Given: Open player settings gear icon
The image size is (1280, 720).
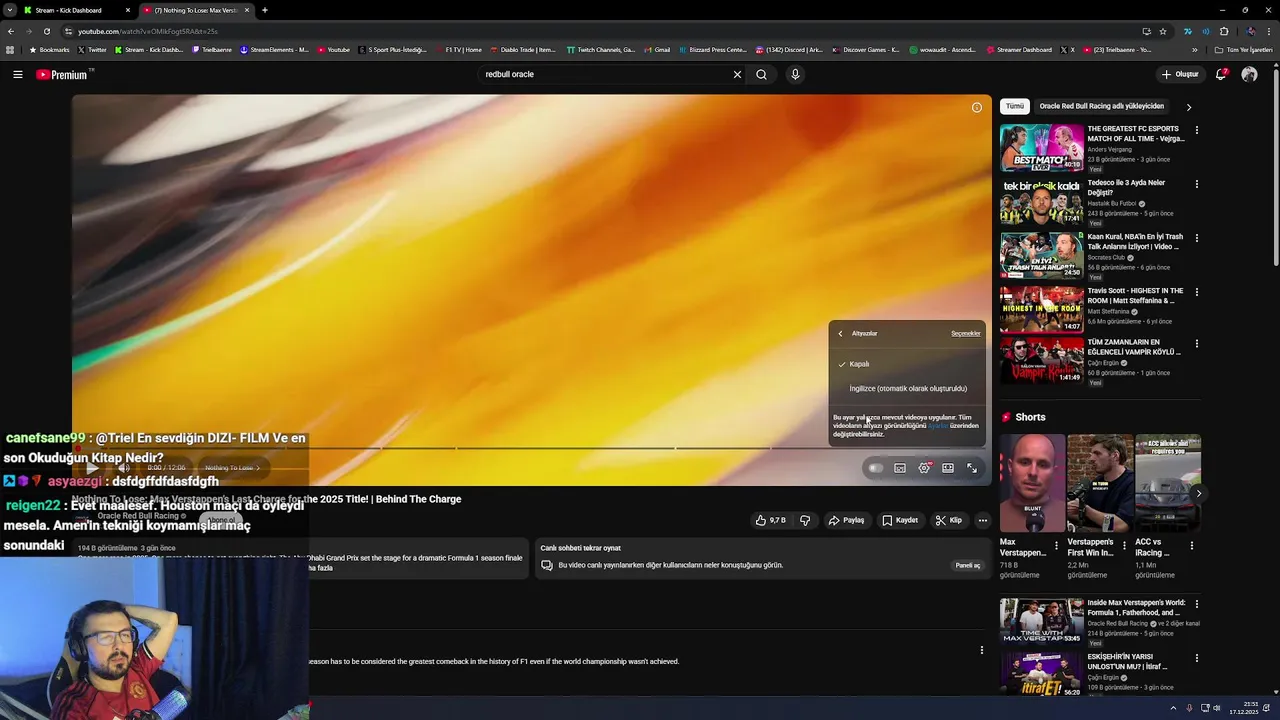Looking at the screenshot, I should coord(924,468).
